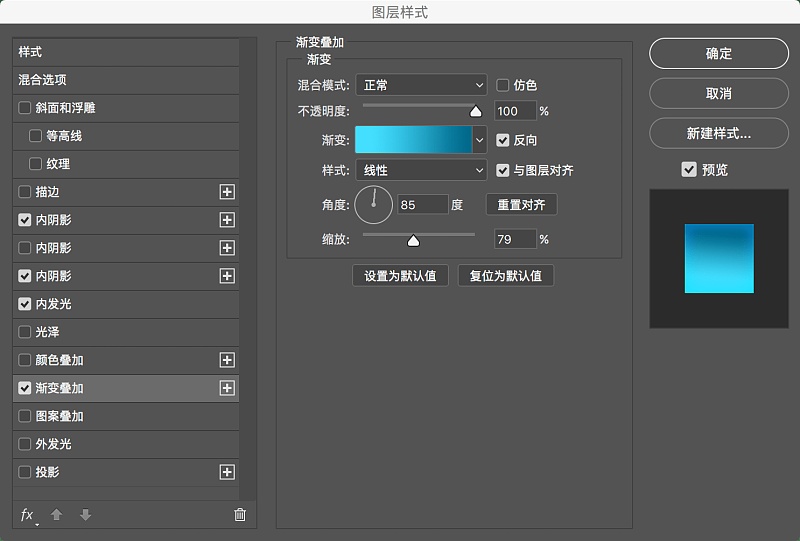Enable the 等高线 checkbox
The height and width of the screenshot is (541, 800).
tap(35, 136)
